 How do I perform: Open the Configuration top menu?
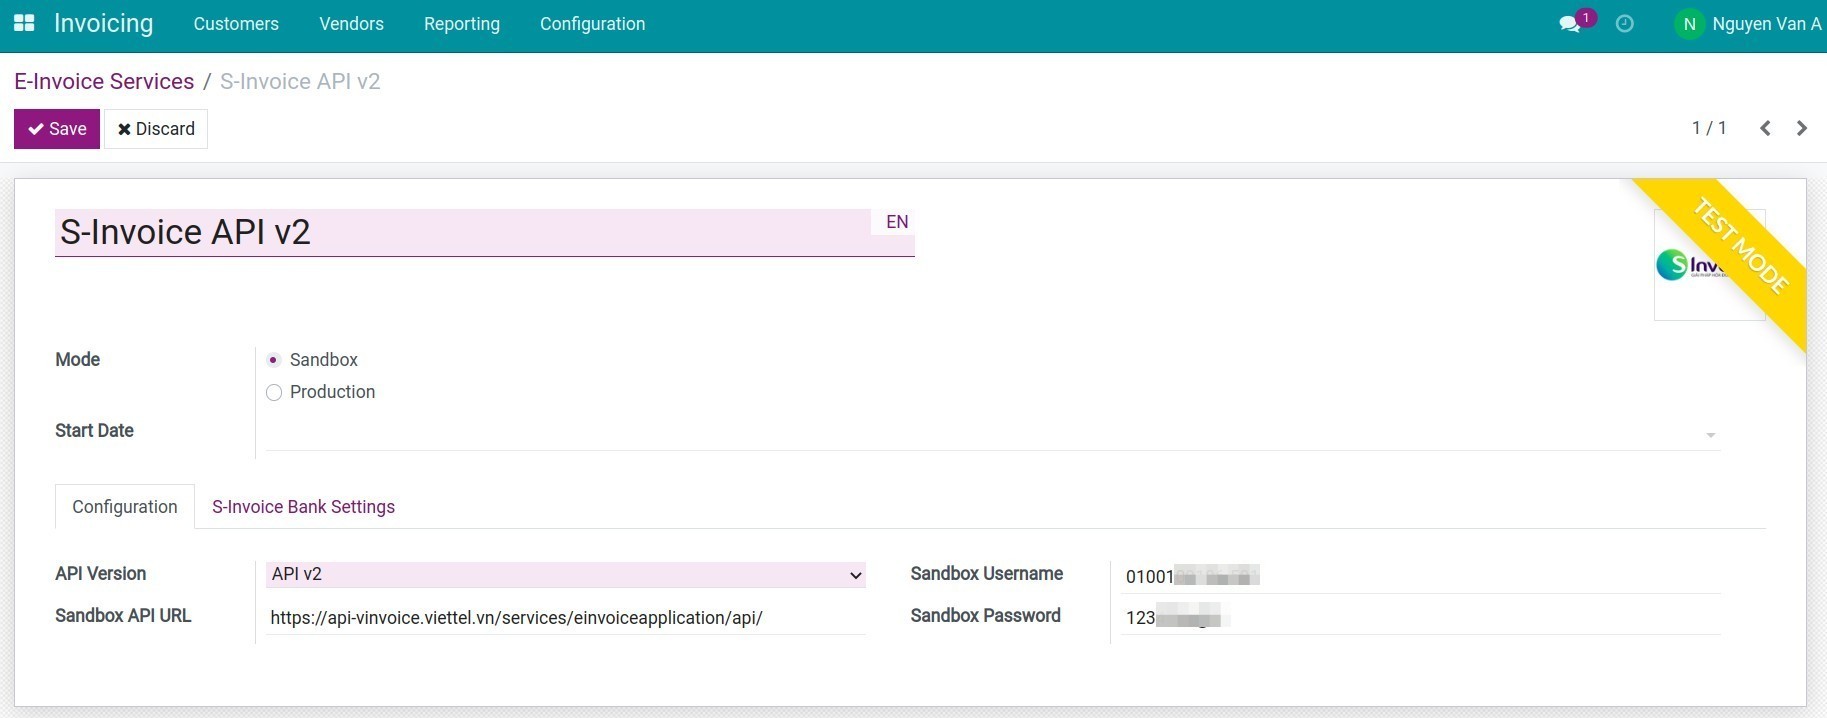592,24
